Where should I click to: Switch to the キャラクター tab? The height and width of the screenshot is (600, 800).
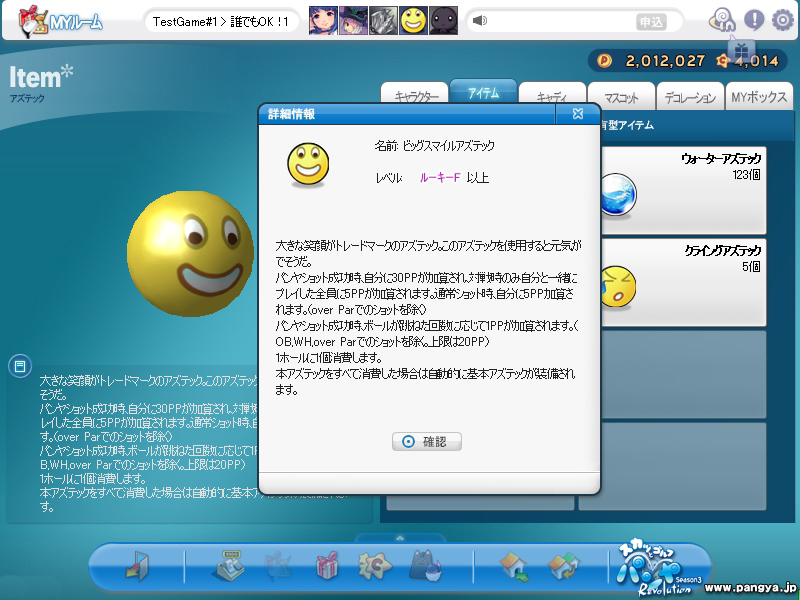(415, 97)
